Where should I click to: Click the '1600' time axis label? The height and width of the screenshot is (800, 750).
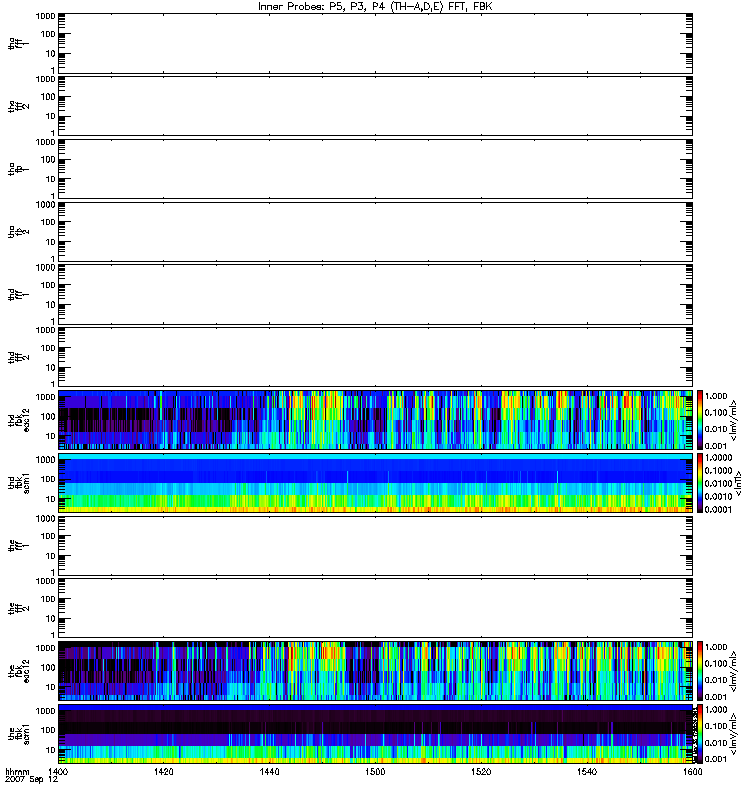692,771
